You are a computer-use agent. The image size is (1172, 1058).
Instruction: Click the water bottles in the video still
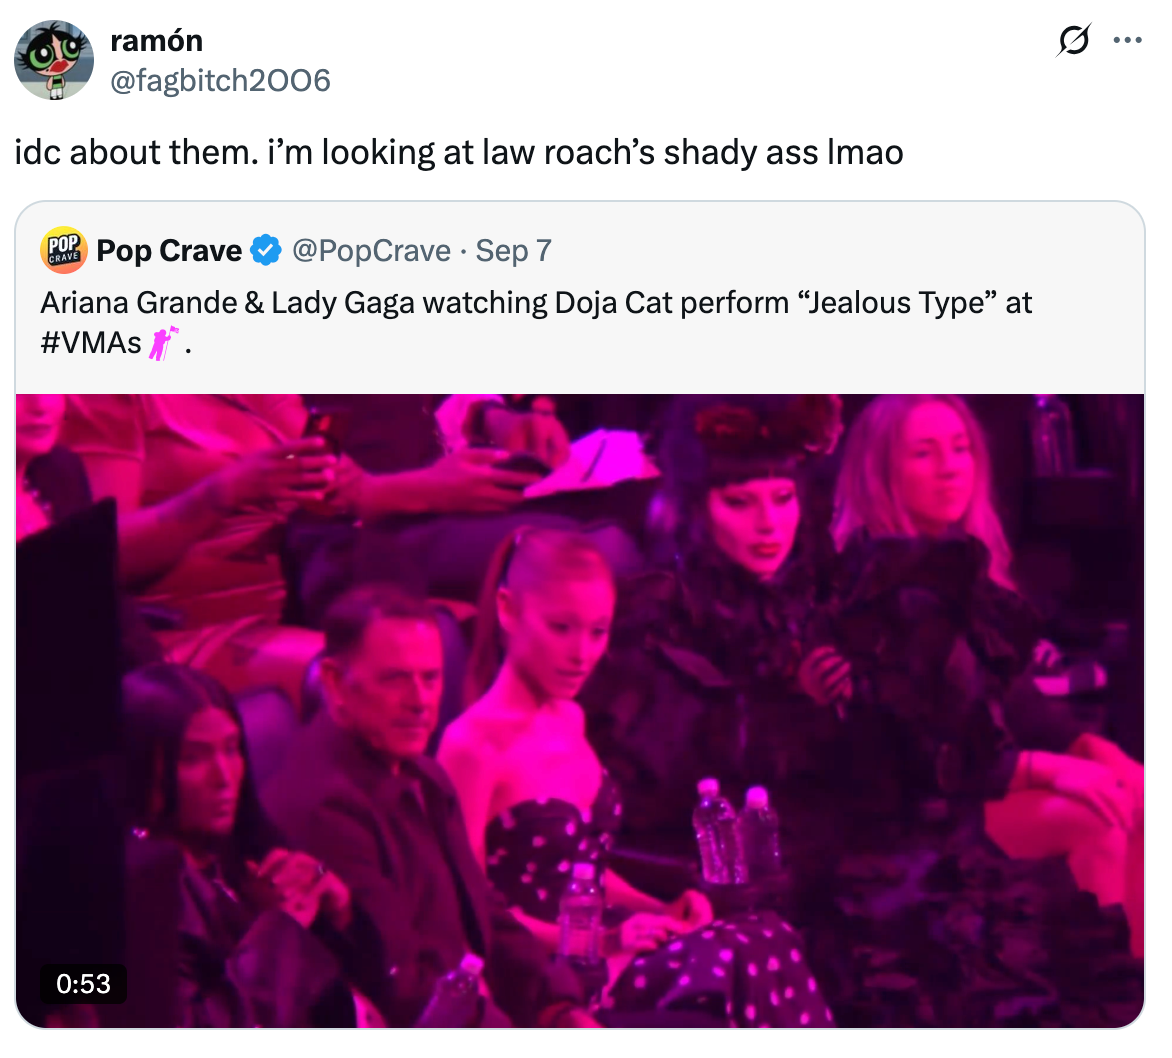[x=735, y=830]
